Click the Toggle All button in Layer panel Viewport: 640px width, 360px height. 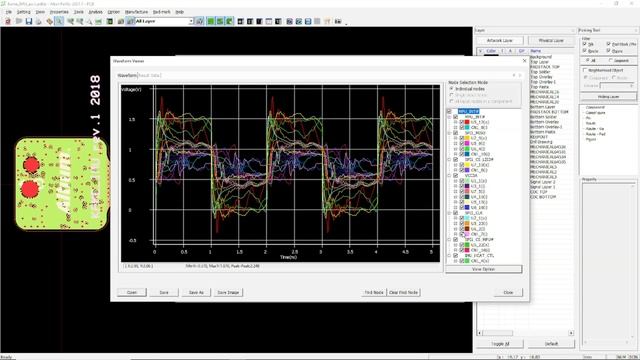[x=500, y=344]
